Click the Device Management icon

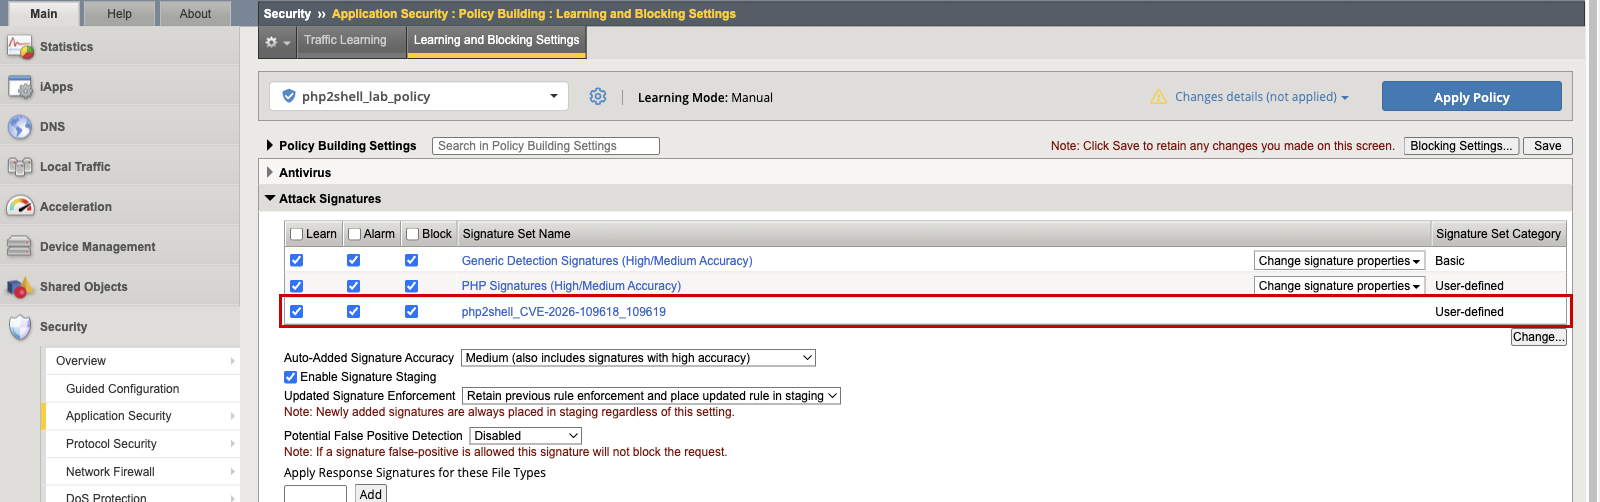pos(20,247)
